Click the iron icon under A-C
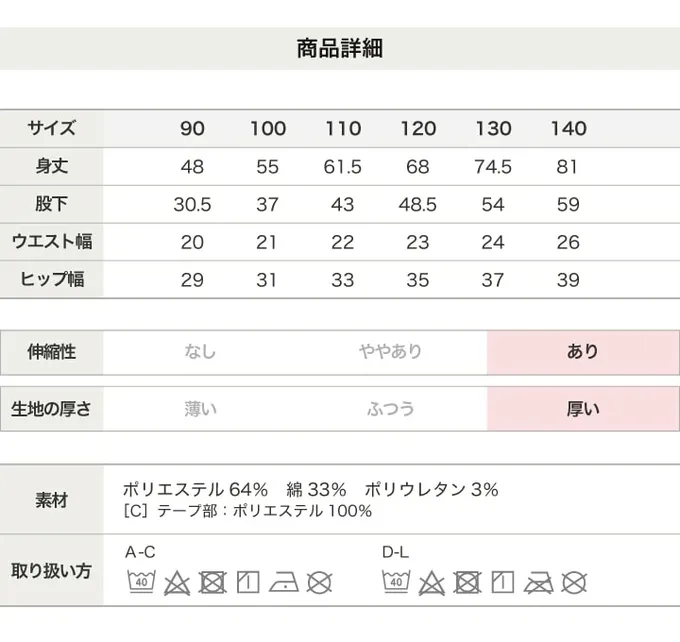 [x=284, y=581]
